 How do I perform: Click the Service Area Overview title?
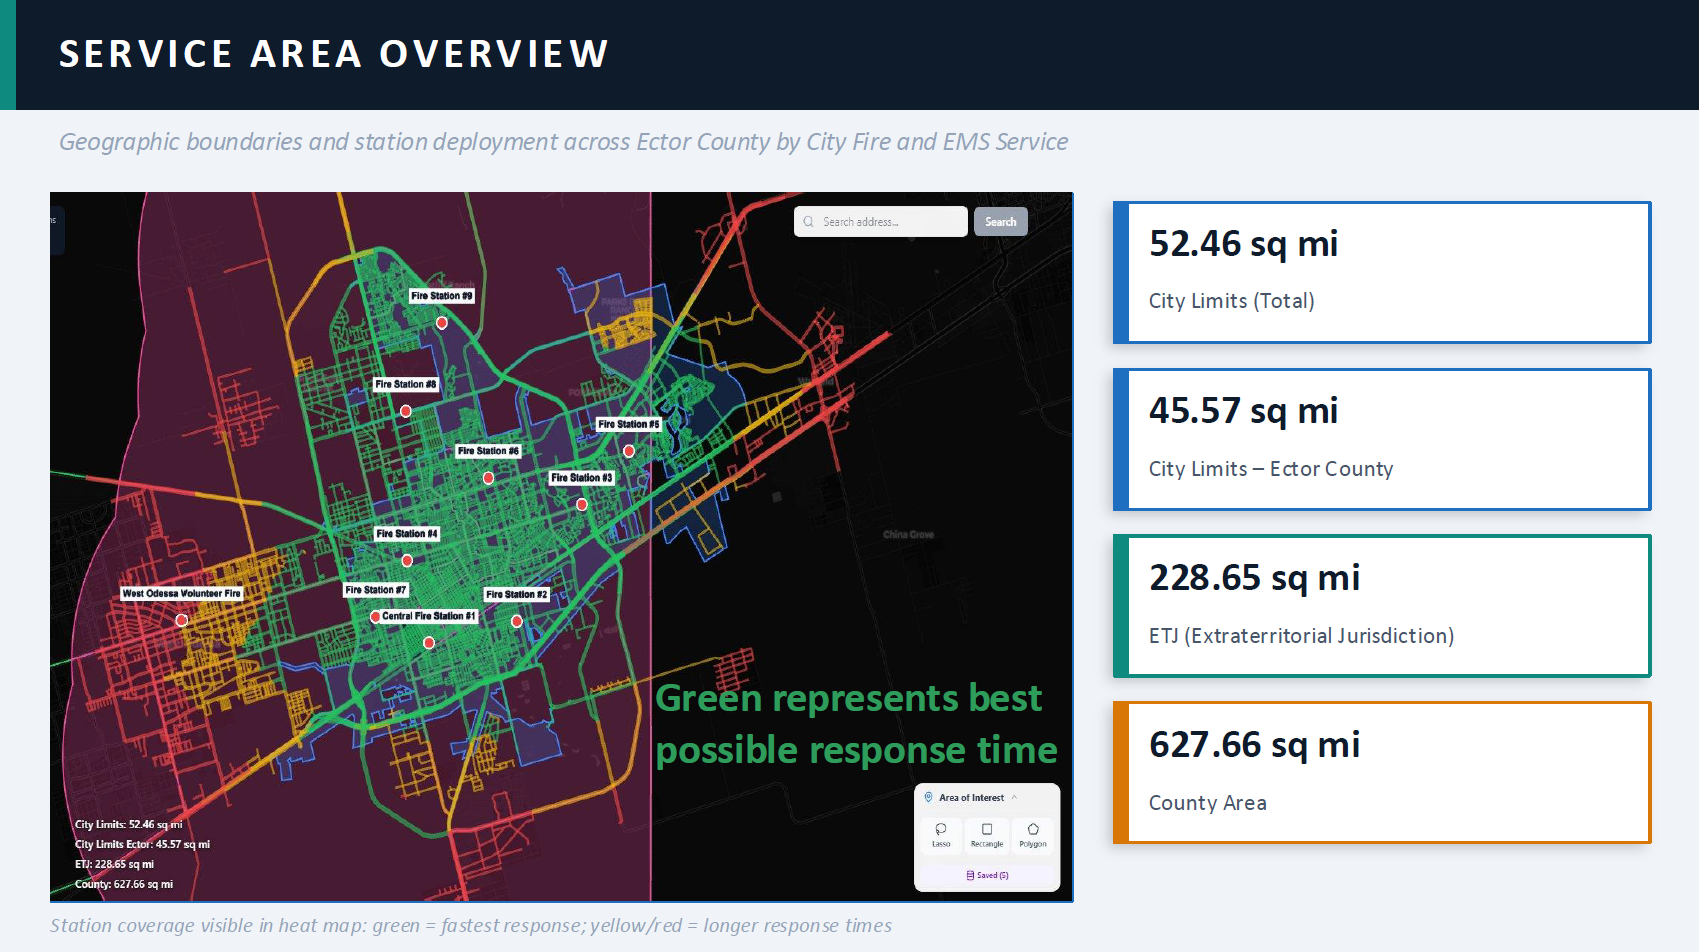coord(334,54)
